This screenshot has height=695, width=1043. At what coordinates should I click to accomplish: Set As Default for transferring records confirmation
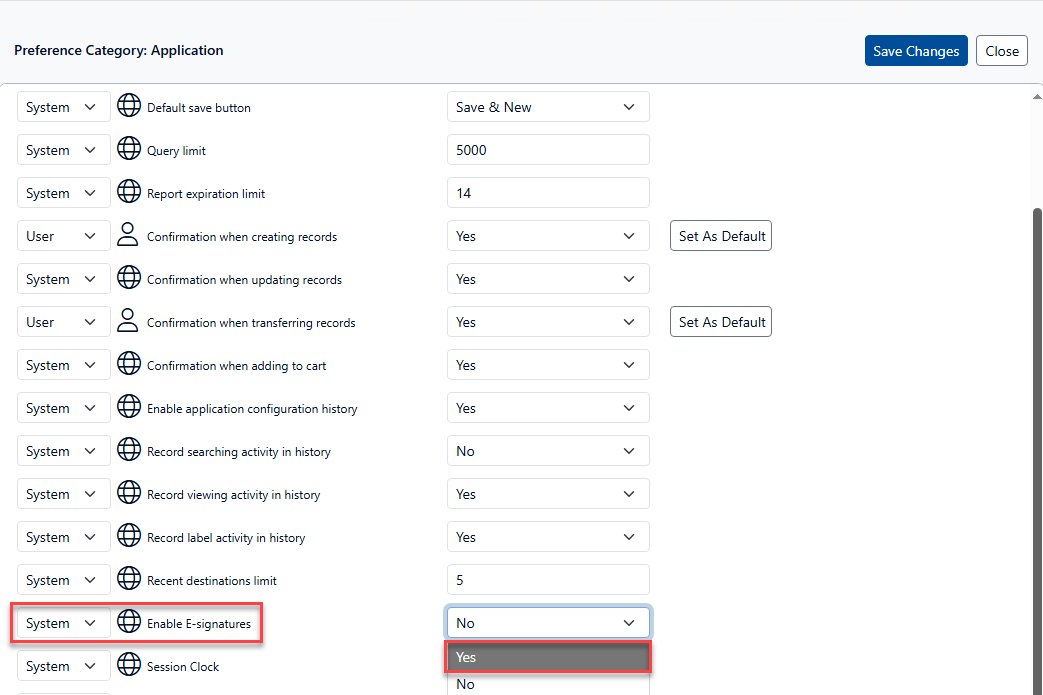(x=721, y=322)
